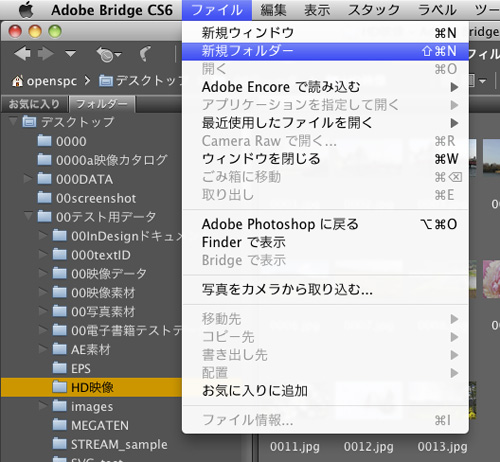The height and width of the screenshot is (462, 500).
Task: Open the parent/favorites dropdown arrow
Action: tap(70, 53)
